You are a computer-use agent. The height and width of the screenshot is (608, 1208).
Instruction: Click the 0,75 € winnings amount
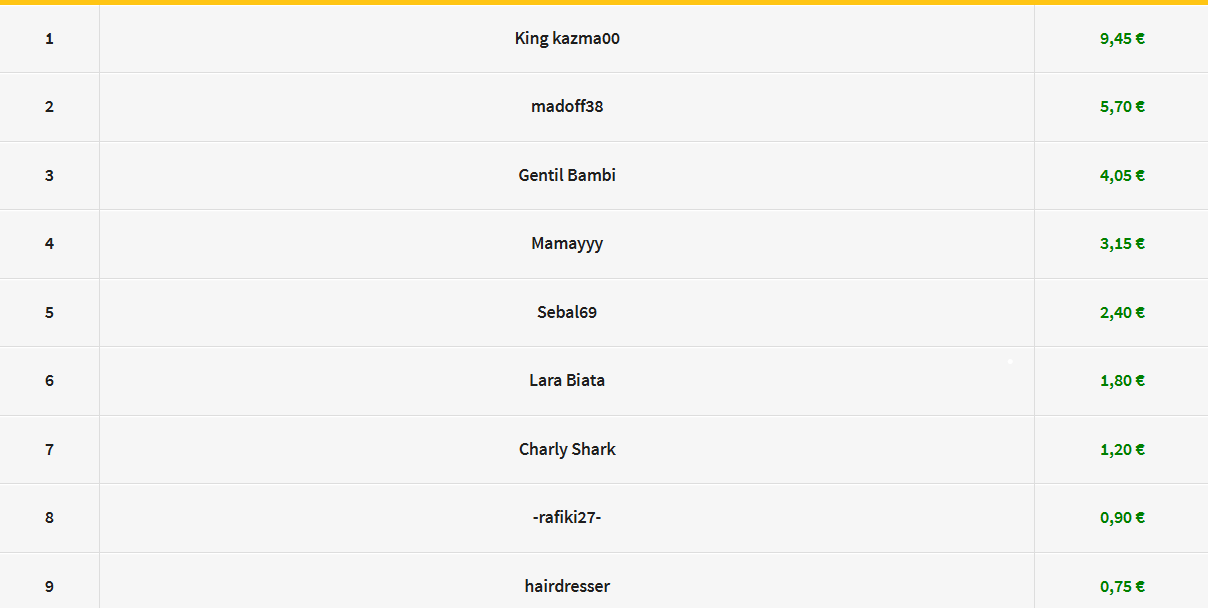pyautogui.click(x=1122, y=587)
